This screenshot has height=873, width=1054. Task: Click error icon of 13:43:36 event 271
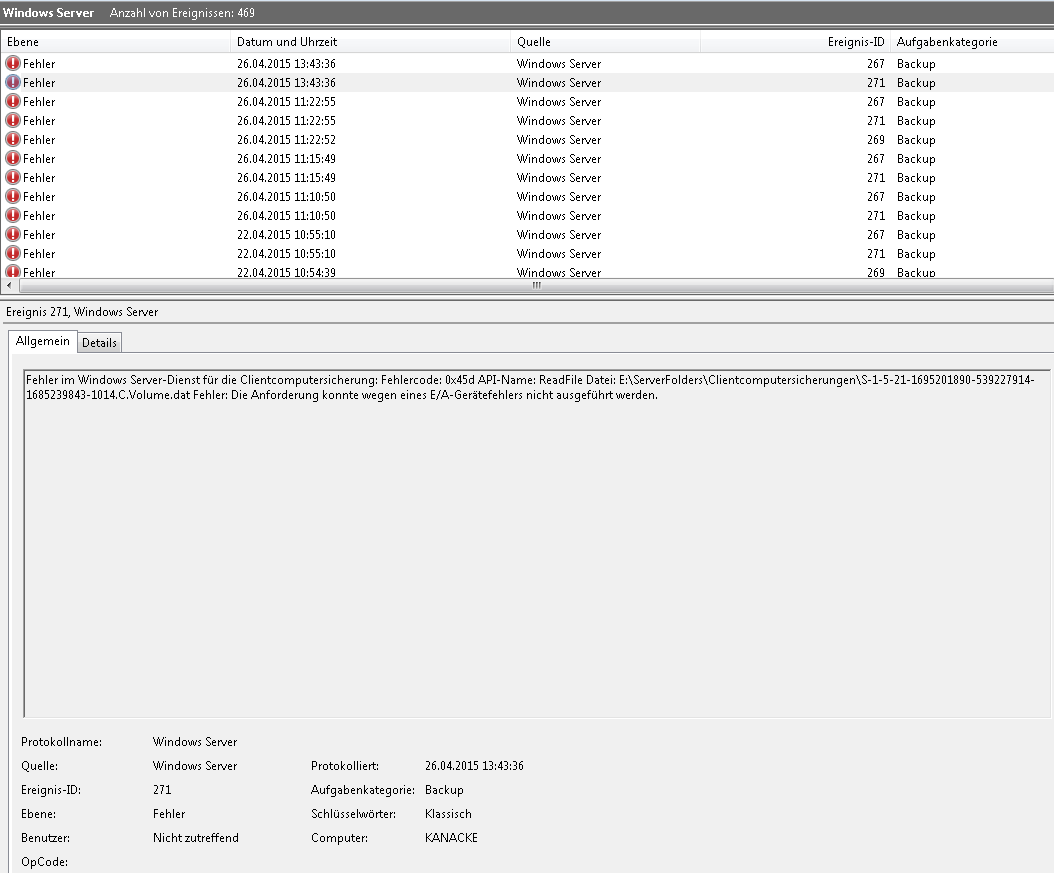pos(13,82)
